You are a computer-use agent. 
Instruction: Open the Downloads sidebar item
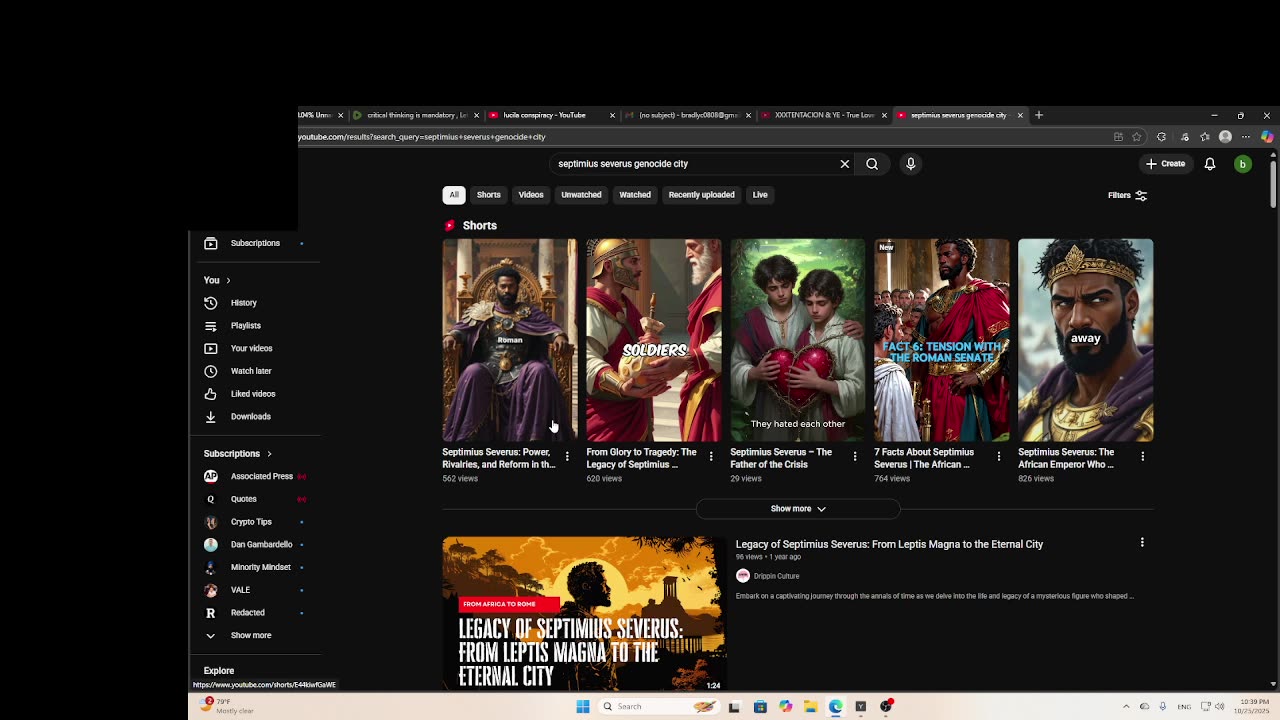pyautogui.click(x=250, y=417)
